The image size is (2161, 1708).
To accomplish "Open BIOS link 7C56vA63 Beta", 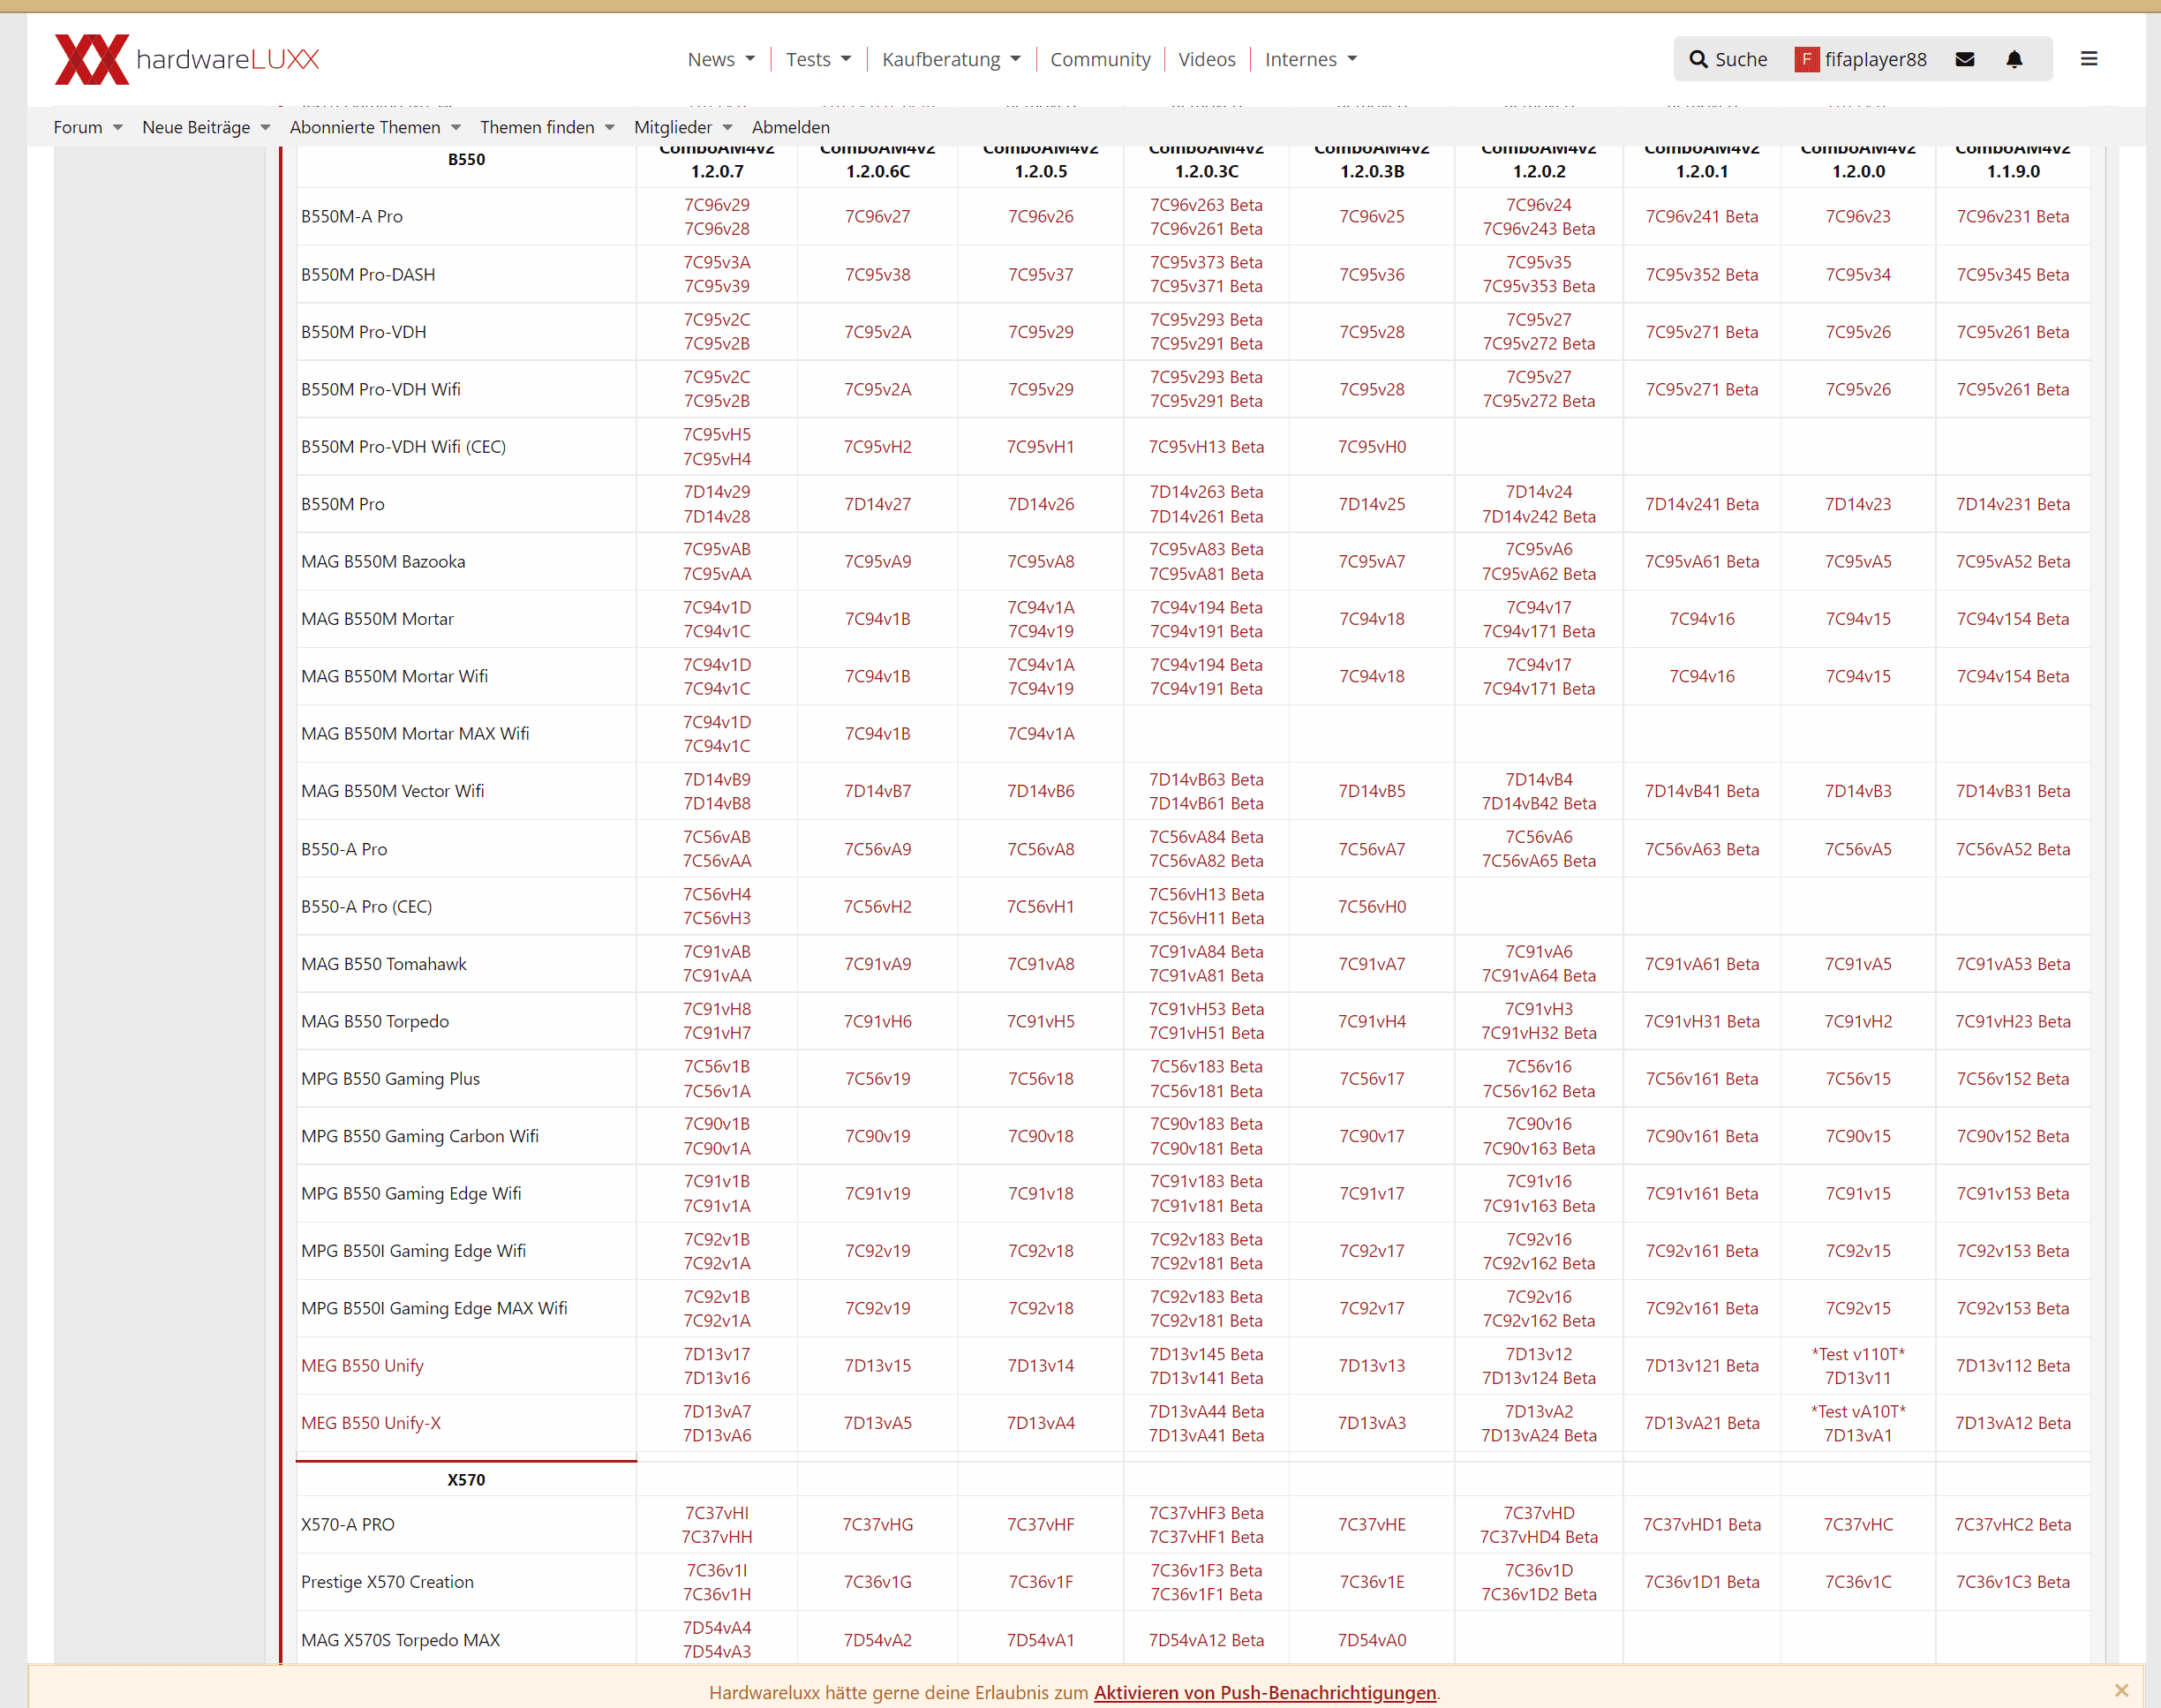I will coord(1702,849).
